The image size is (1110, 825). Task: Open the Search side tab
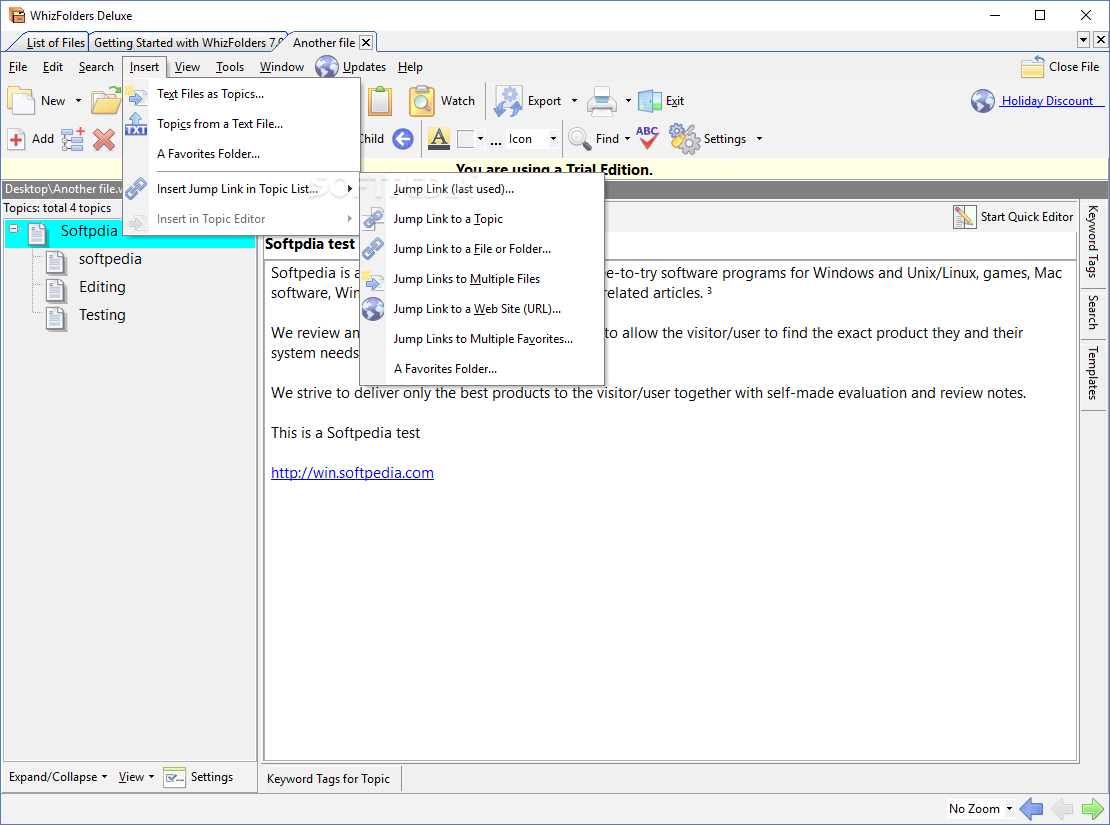tap(1094, 312)
